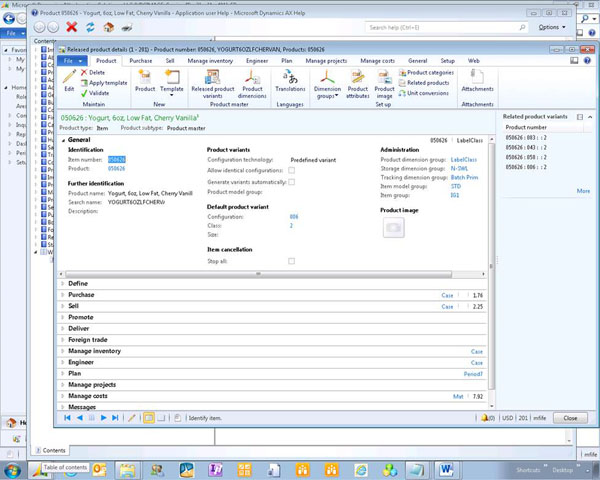The height and width of the screenshot is (480, 600).
Task: Switch to the Engineer ribbon tab
Action: [x=257, y=60]
